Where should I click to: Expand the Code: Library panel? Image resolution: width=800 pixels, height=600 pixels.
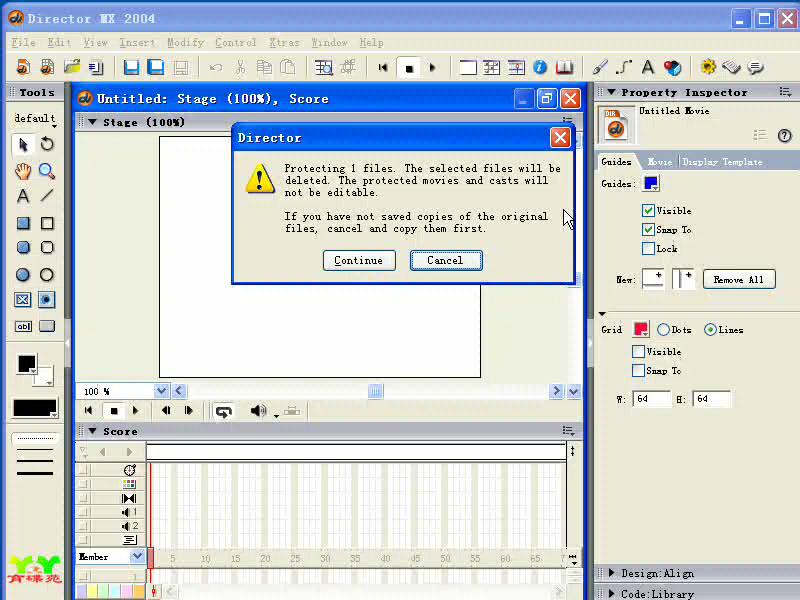pyautogui.click(x=611, y=593)
